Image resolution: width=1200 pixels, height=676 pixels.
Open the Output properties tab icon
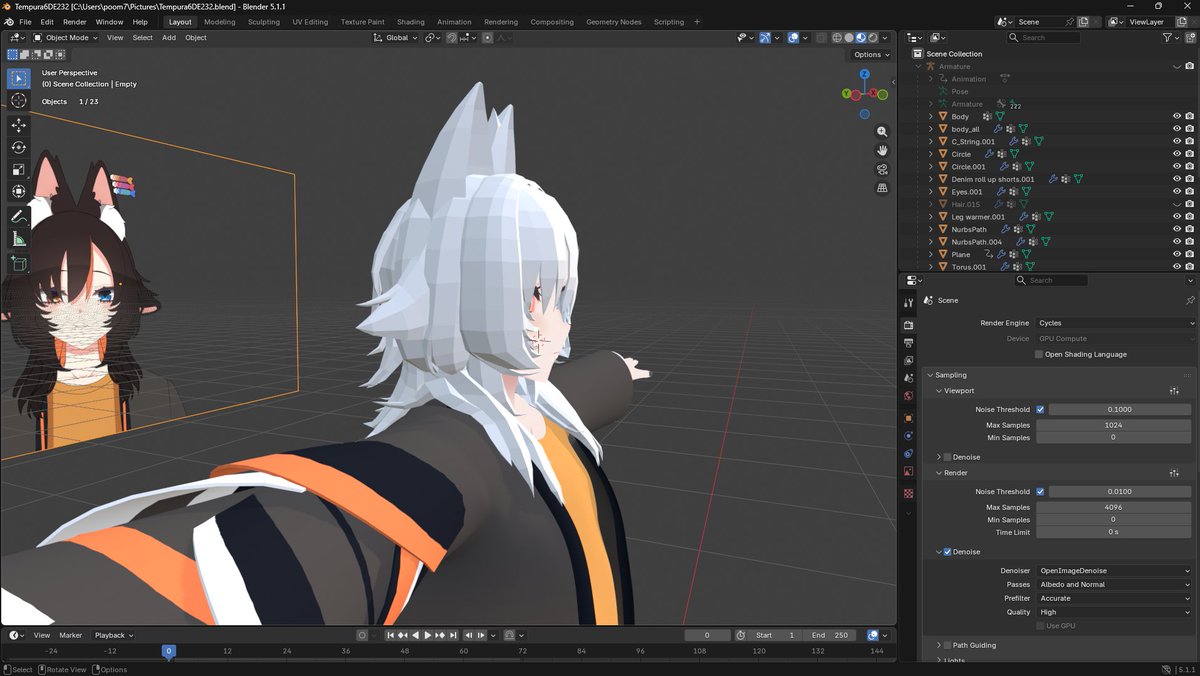click(x=908, y=343)
